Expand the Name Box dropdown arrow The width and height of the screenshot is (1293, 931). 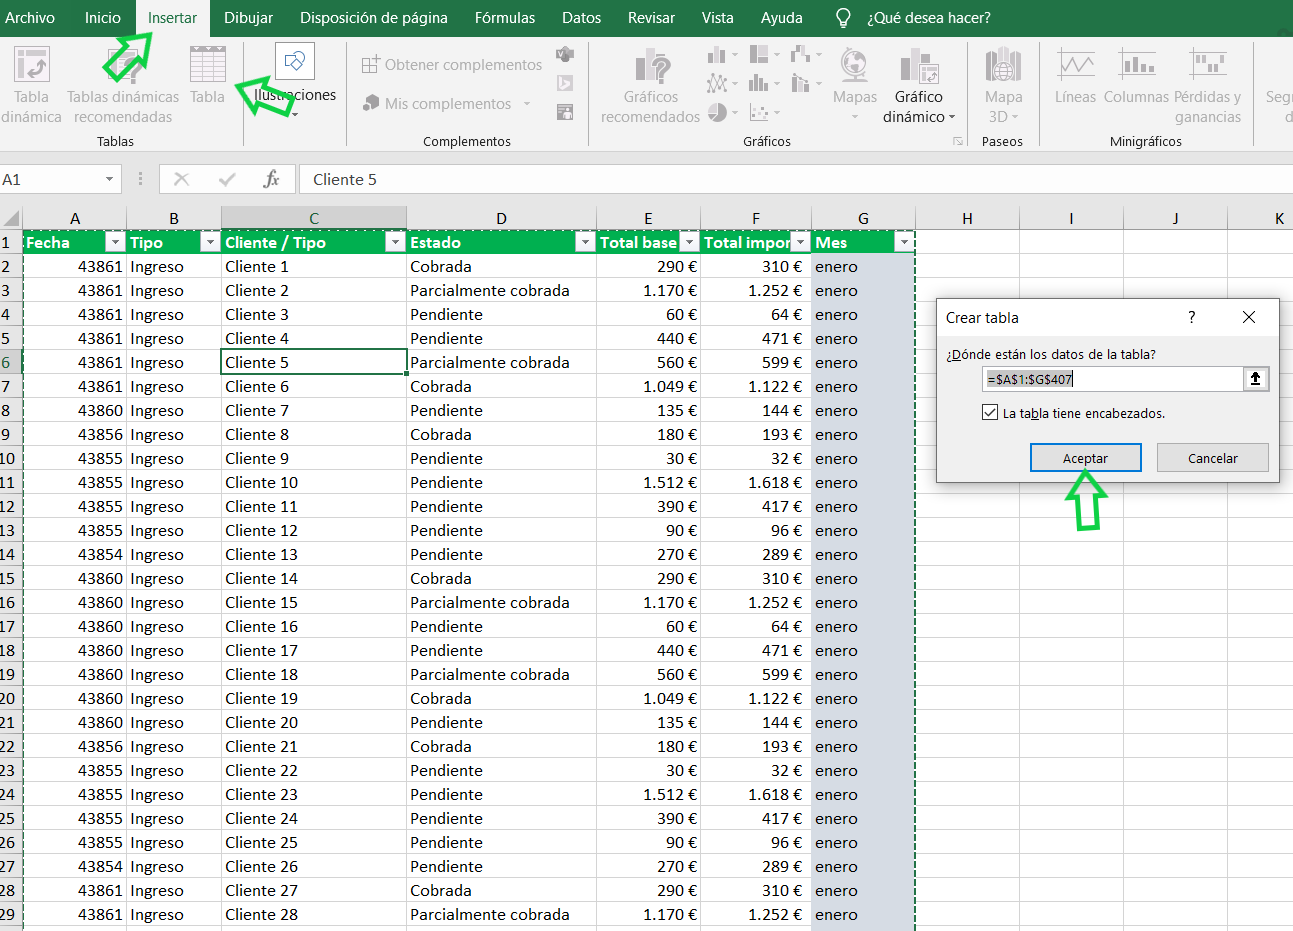point(109,179)
